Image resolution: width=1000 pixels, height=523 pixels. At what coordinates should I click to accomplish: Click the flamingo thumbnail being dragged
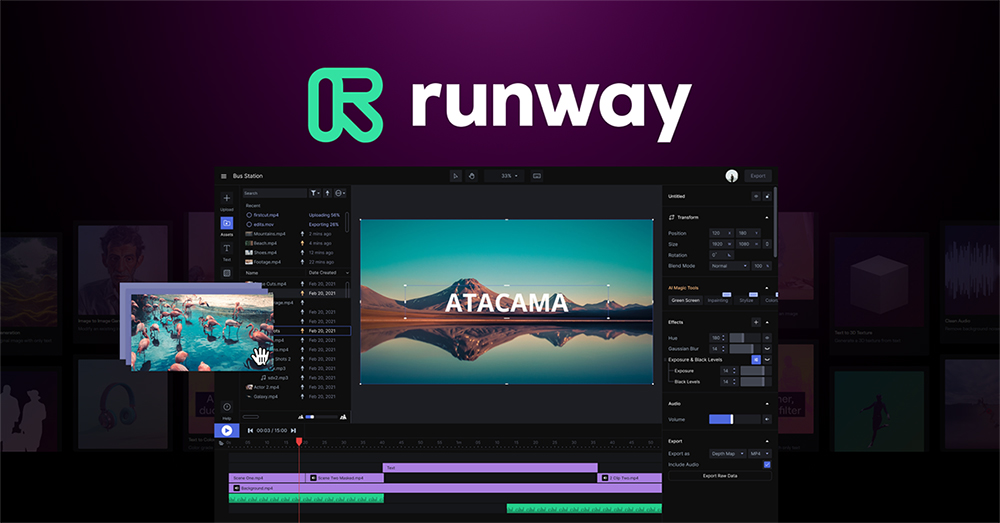pyautogui.click(x=202, y=332)
